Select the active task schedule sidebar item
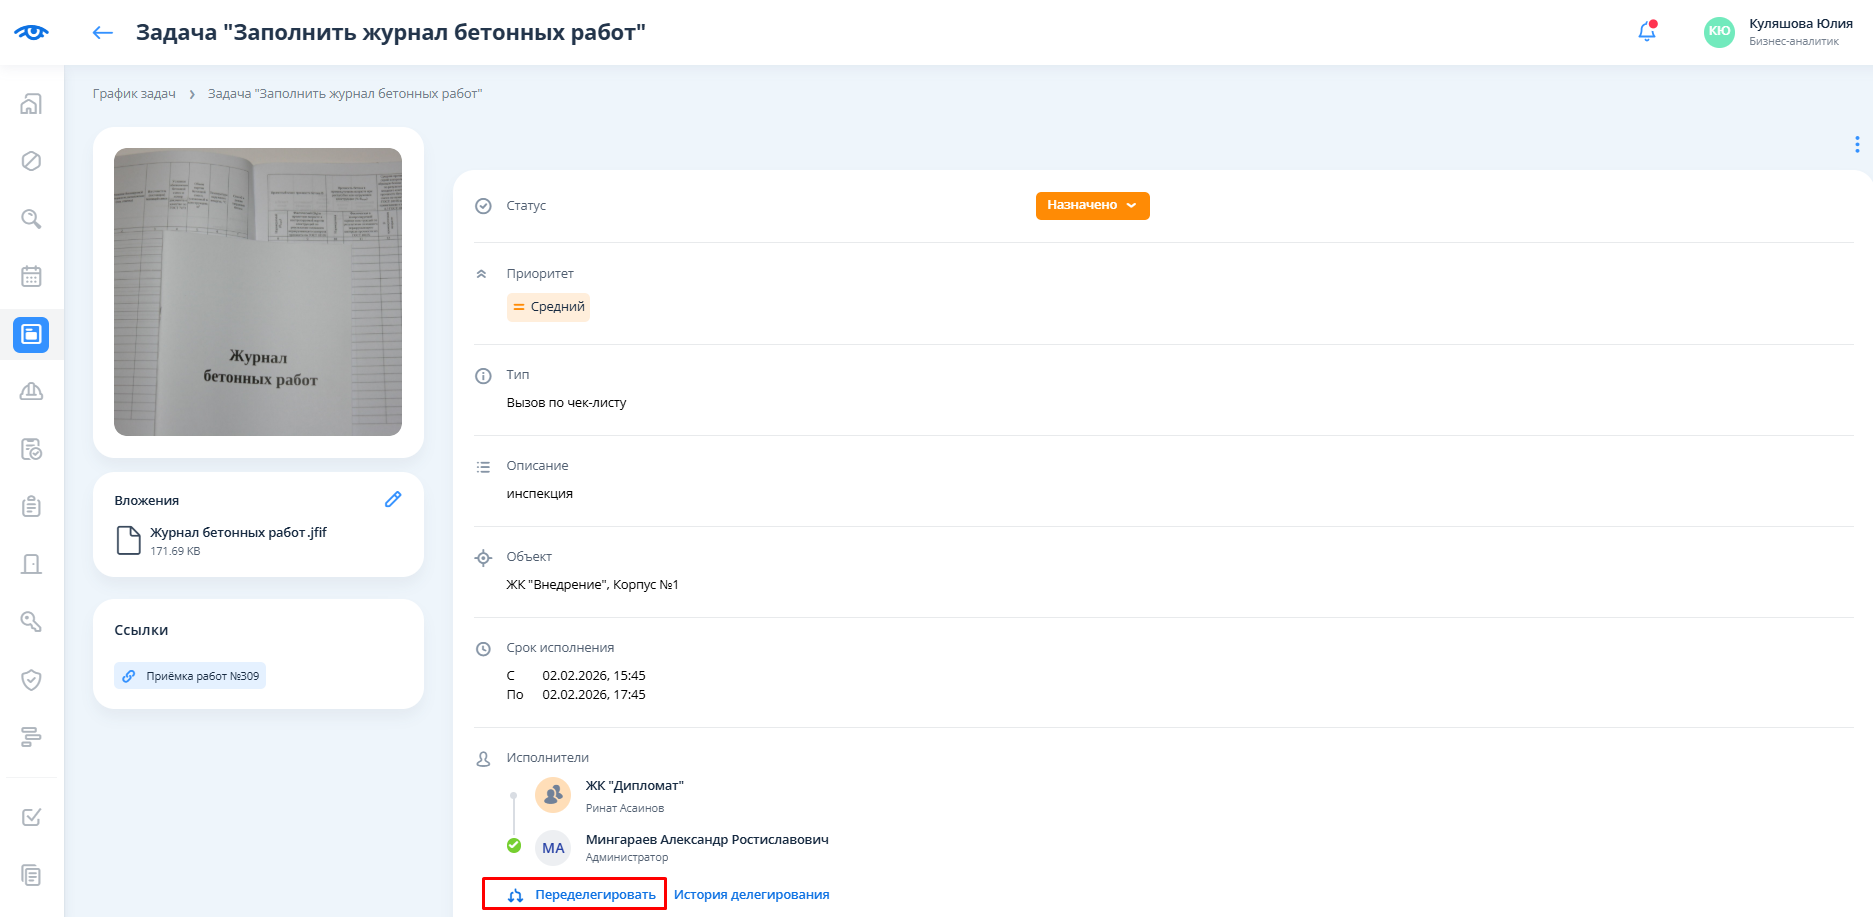 click(31, 334)
